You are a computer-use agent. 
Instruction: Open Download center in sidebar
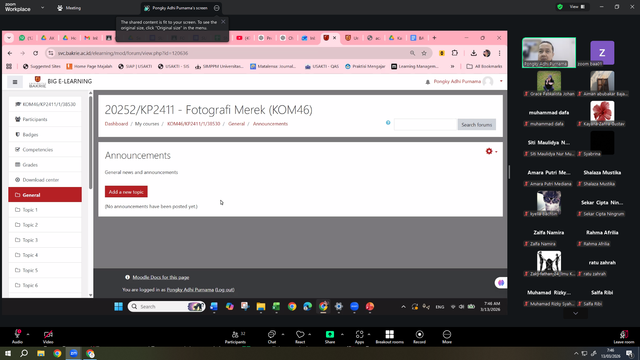[45, 180]
